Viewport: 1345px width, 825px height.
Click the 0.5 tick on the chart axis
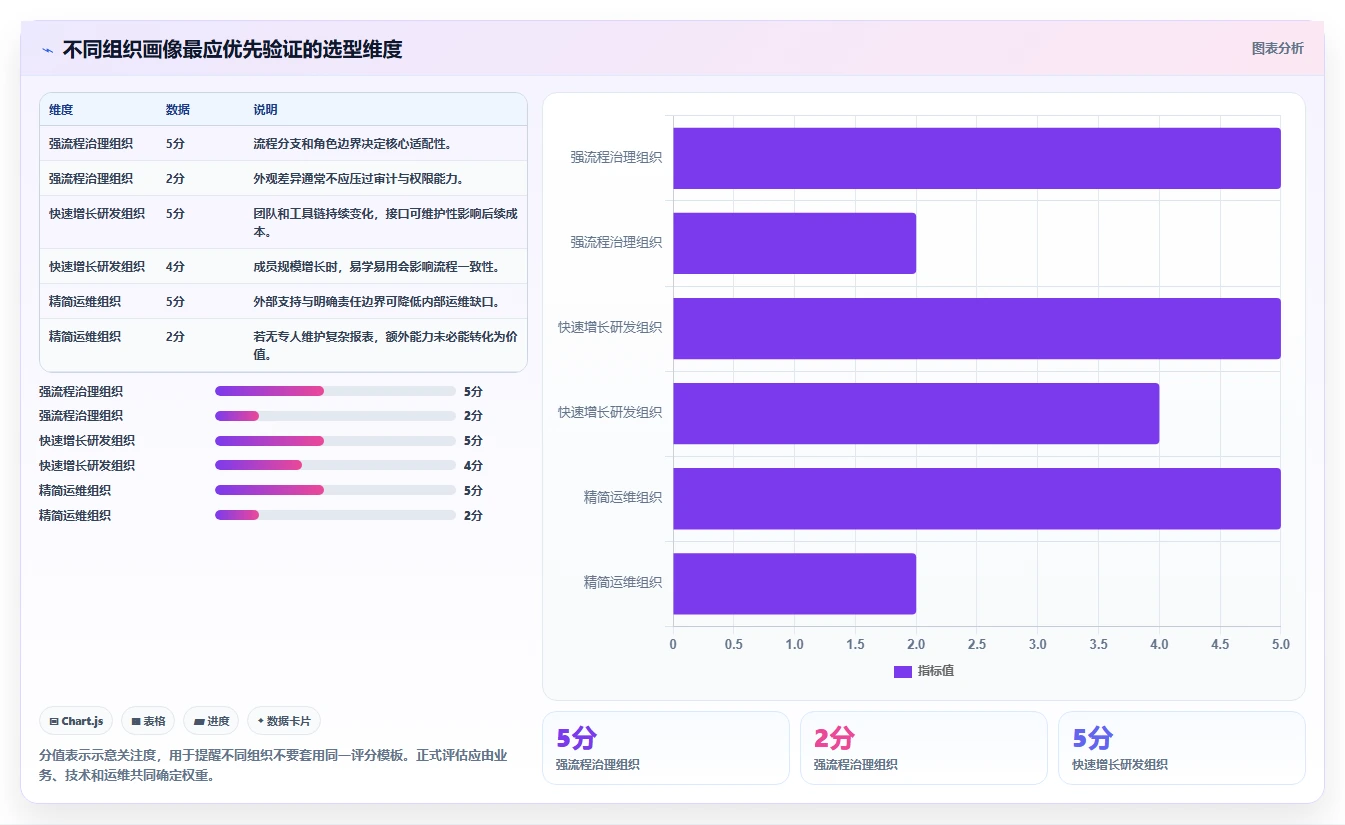734,645
